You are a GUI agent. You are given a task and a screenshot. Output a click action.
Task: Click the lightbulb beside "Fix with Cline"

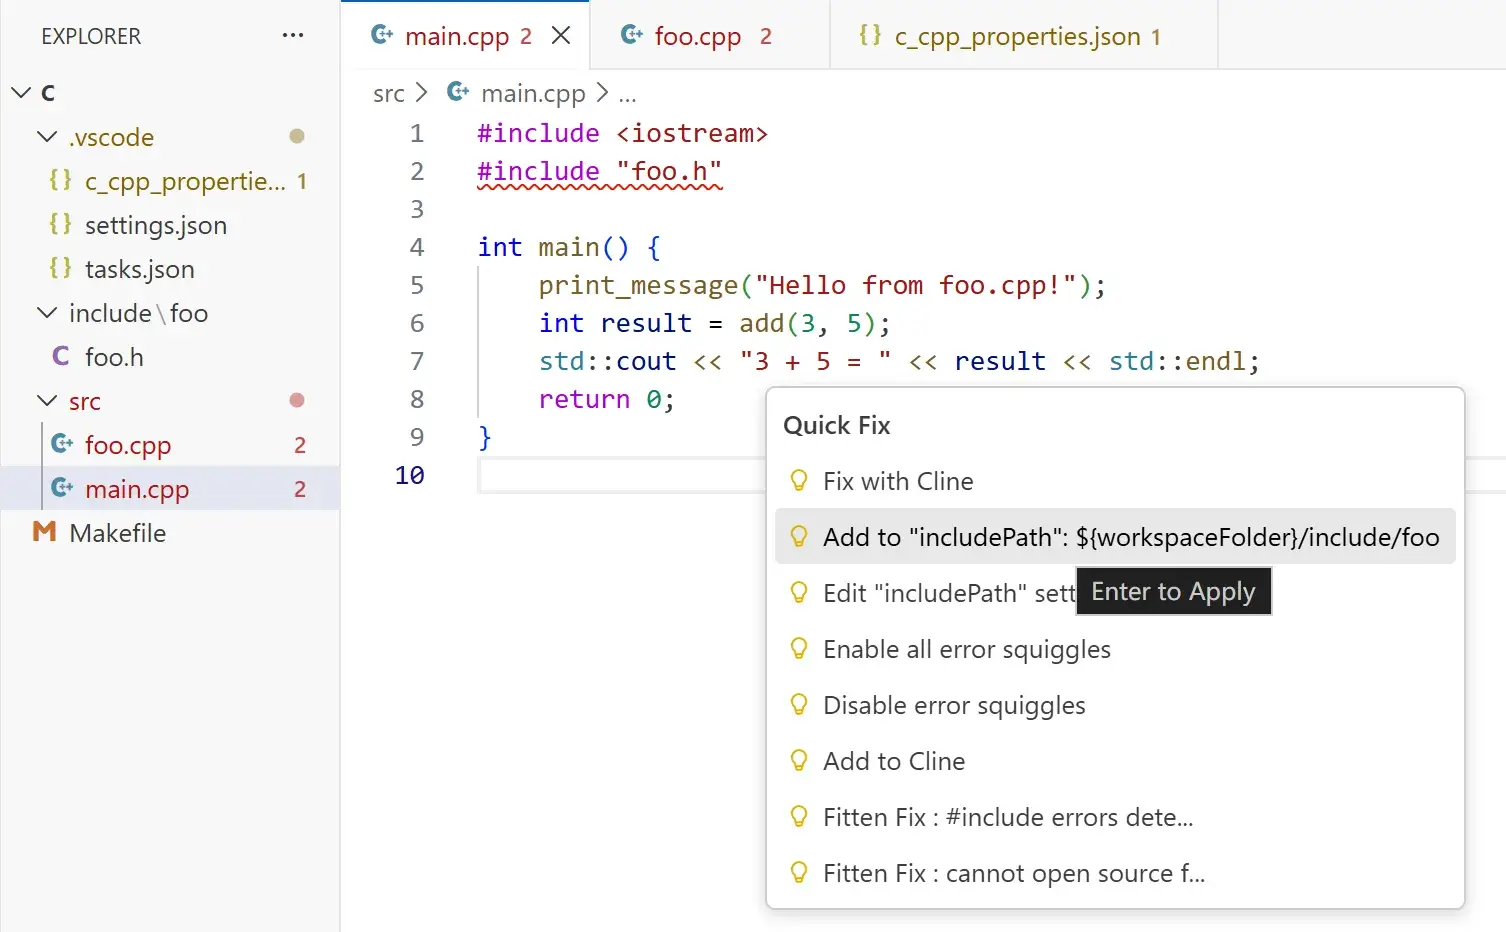click(x=798, y=480)
